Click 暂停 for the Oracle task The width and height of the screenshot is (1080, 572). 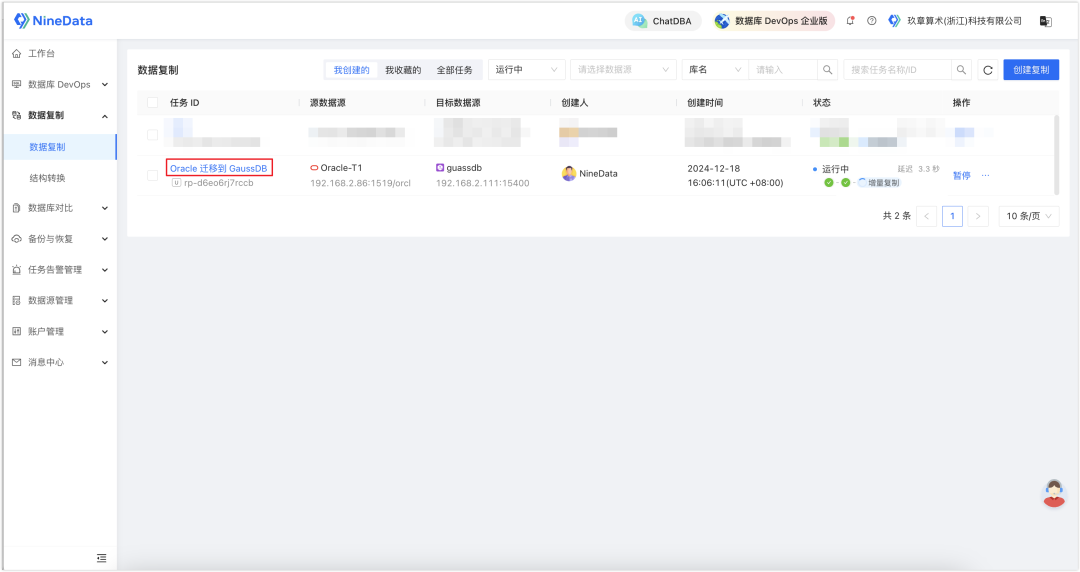(962, 176)
